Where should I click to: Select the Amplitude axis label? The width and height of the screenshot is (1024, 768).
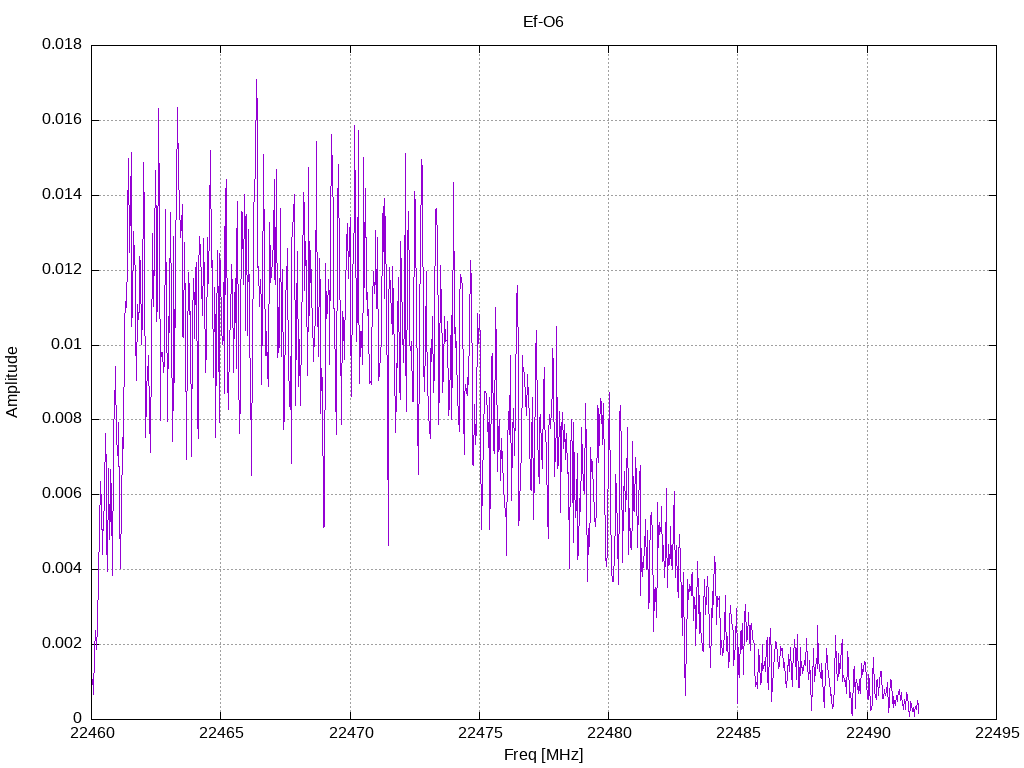coord(12,382)
